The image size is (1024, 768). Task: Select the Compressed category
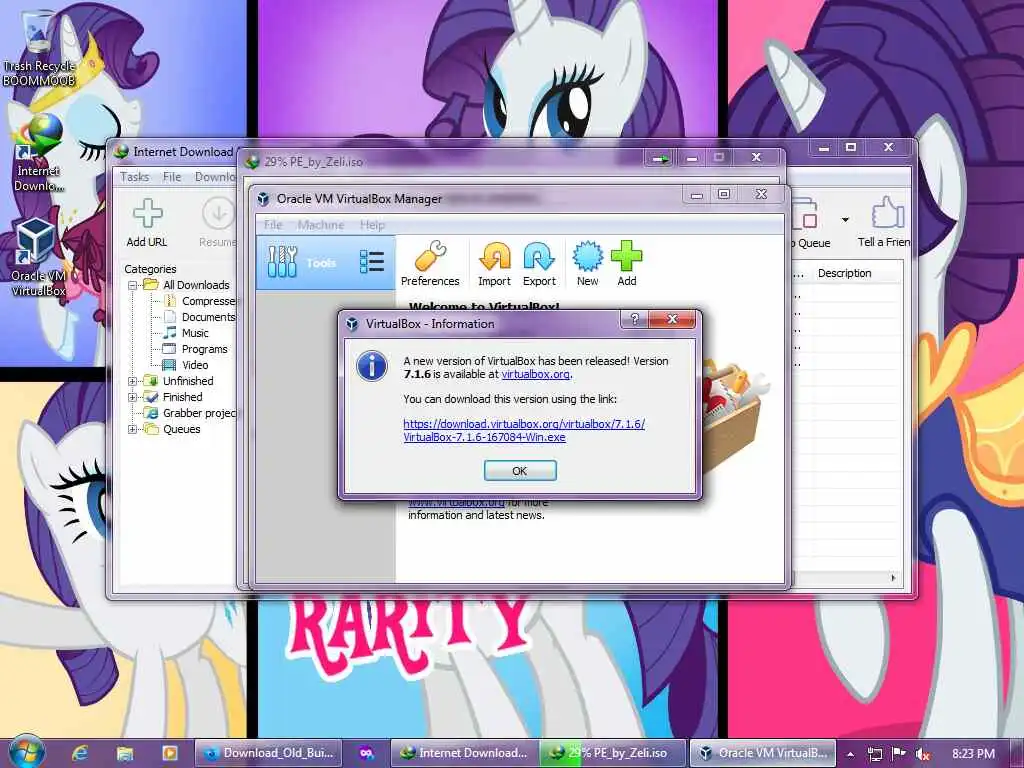tap(199, 301)
